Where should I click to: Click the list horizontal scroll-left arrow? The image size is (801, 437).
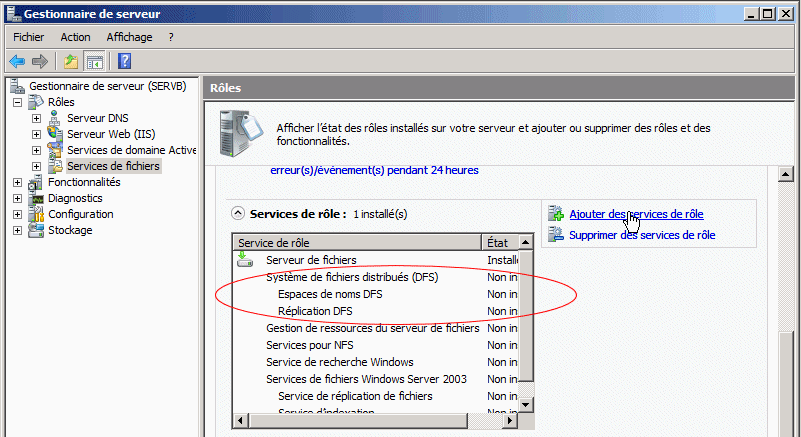241,421
